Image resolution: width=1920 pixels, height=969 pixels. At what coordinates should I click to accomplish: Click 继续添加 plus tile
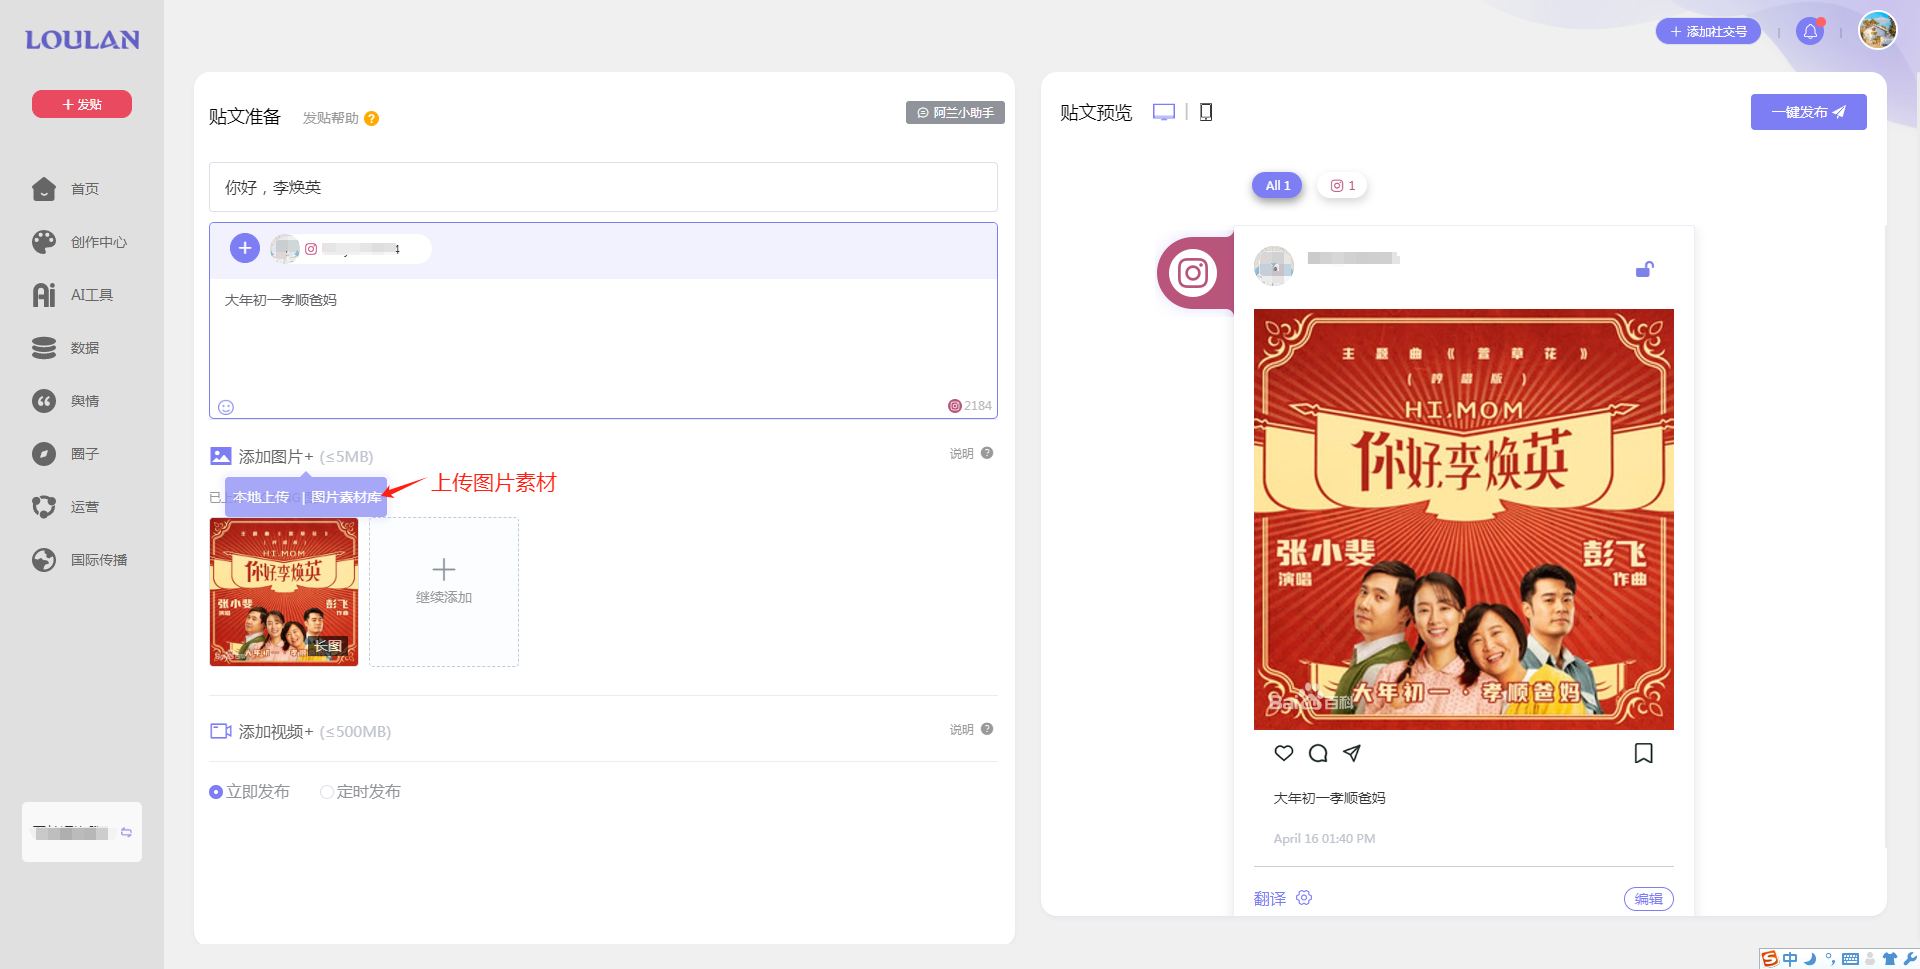pos(444,591)
